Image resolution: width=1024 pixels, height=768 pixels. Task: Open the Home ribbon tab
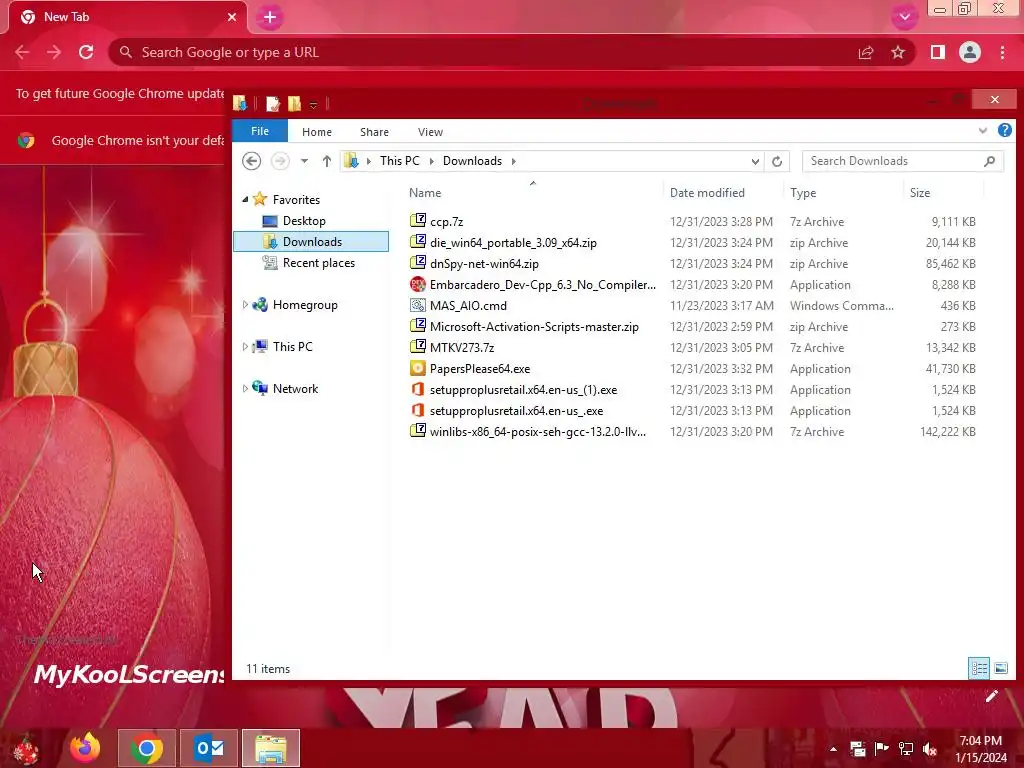point(317,132)
